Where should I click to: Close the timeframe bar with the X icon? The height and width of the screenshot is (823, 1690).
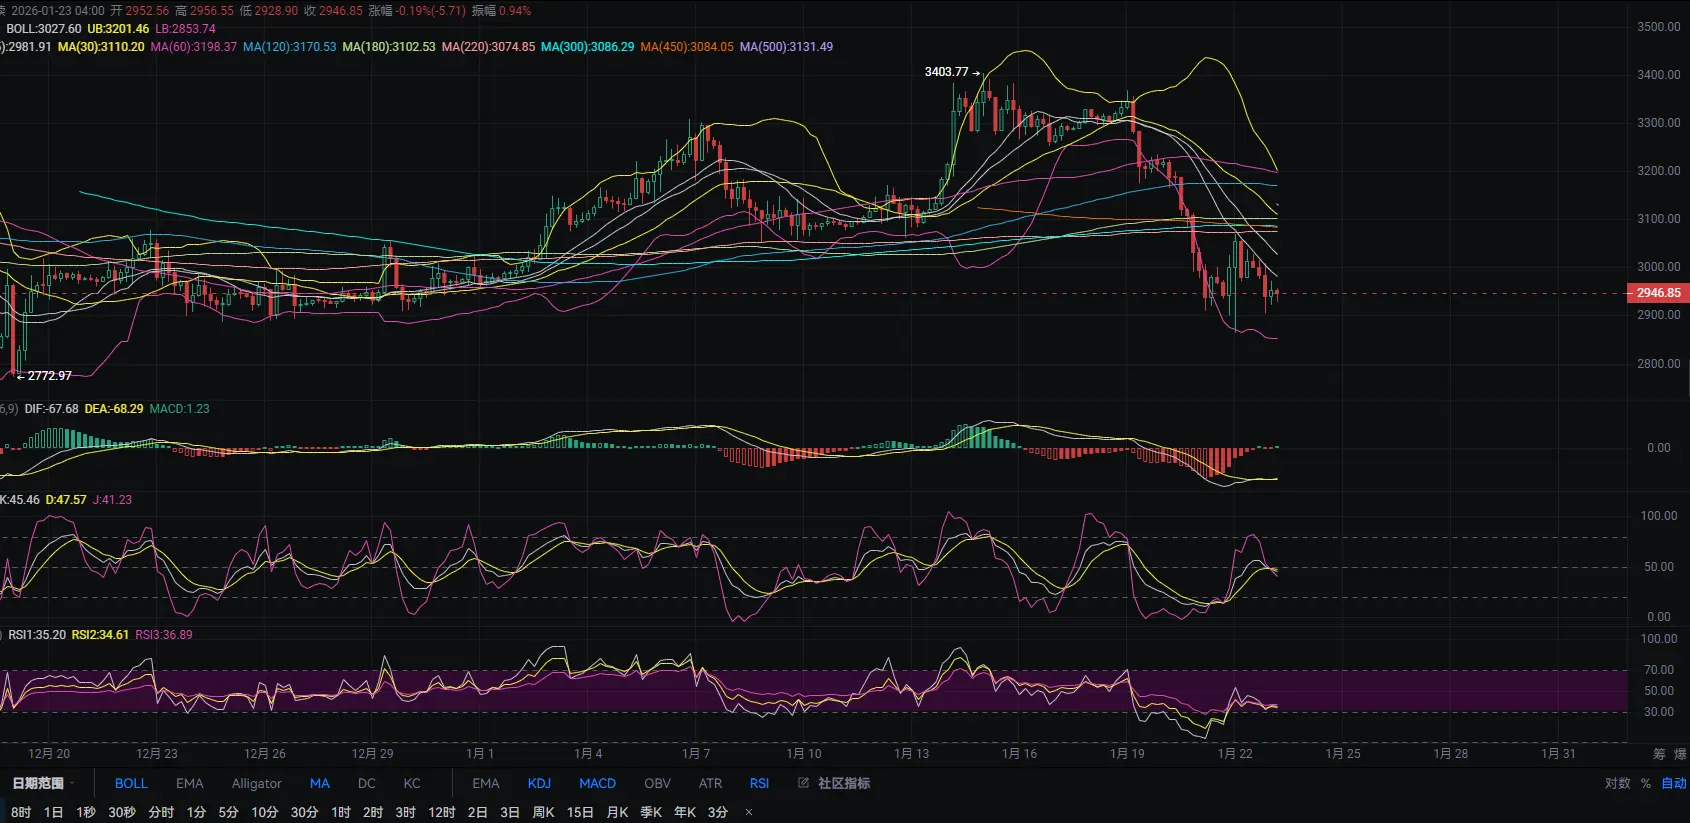coord(749,812)
